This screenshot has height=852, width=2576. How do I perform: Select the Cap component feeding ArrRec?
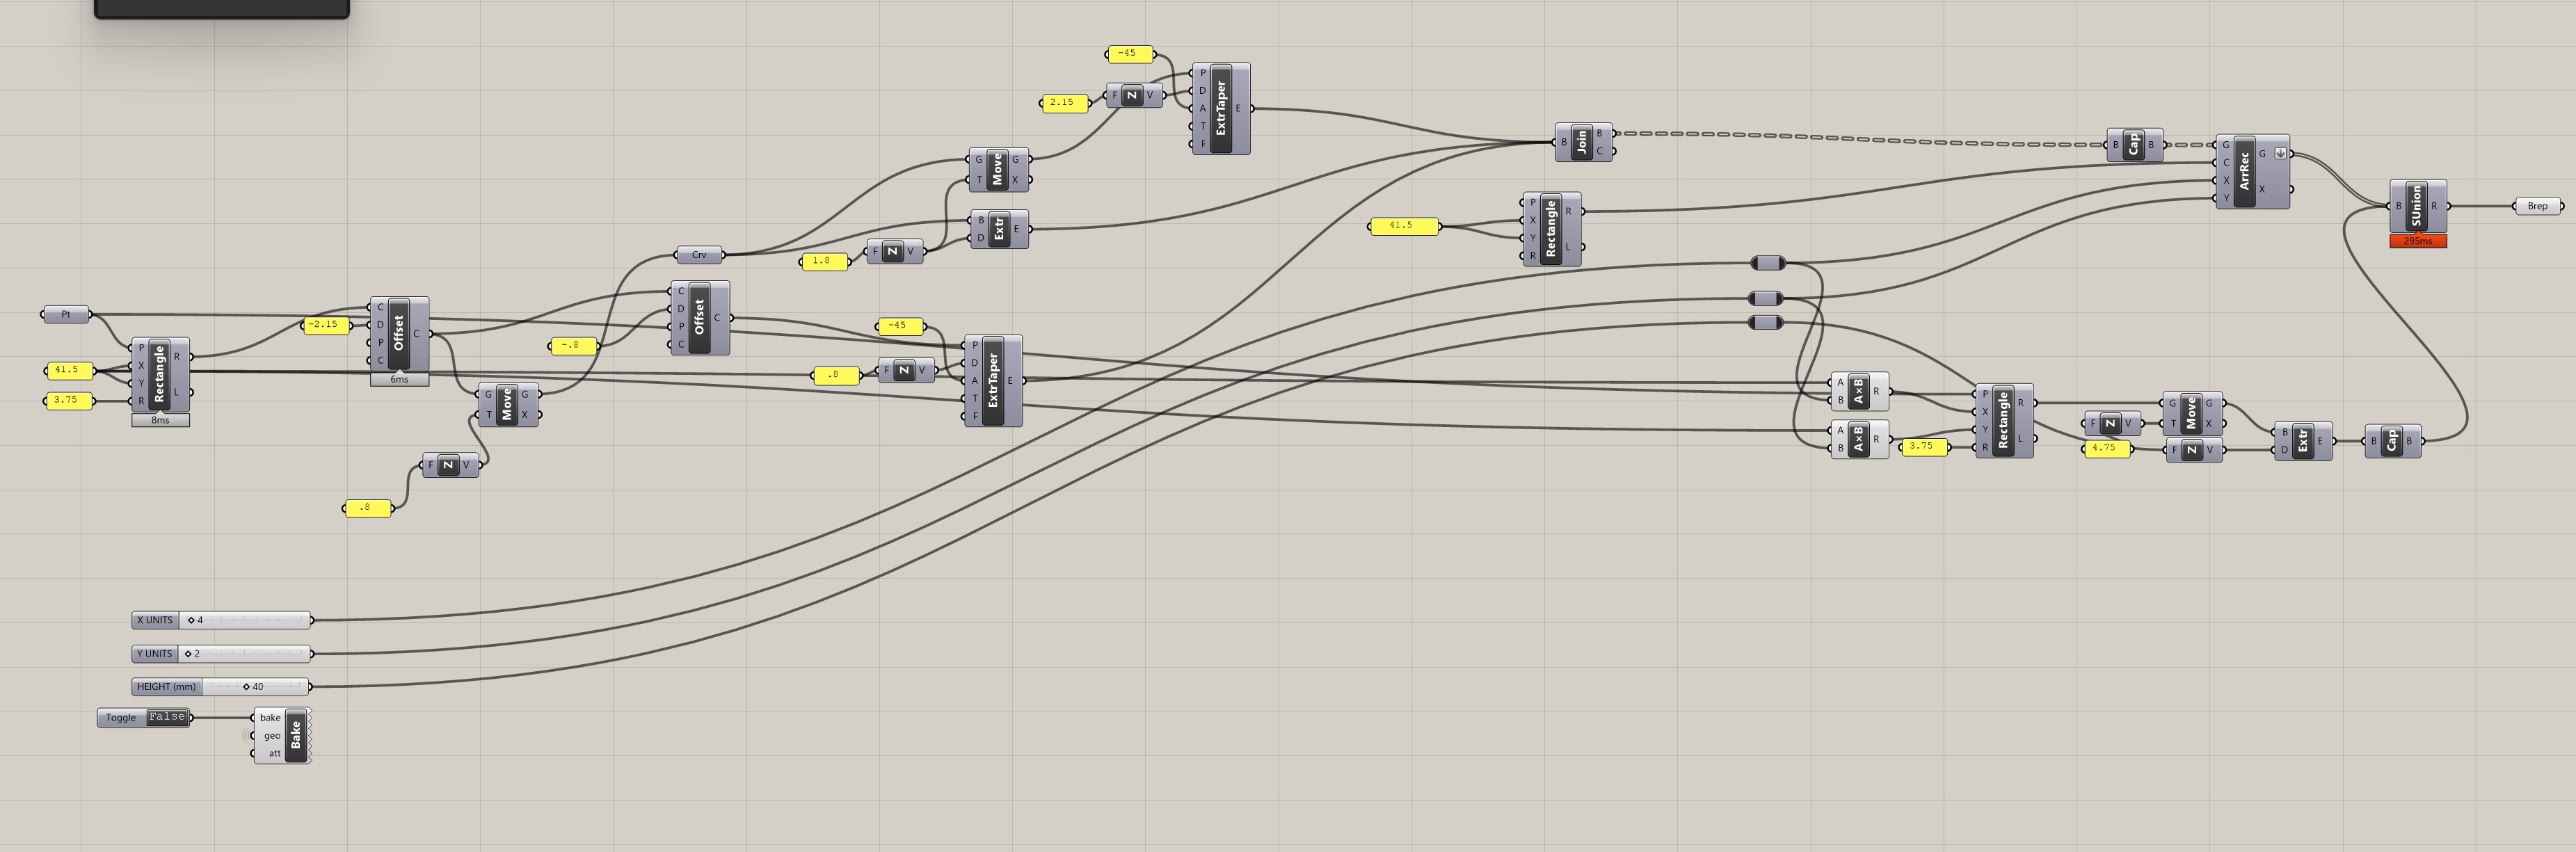[2134, 145]
